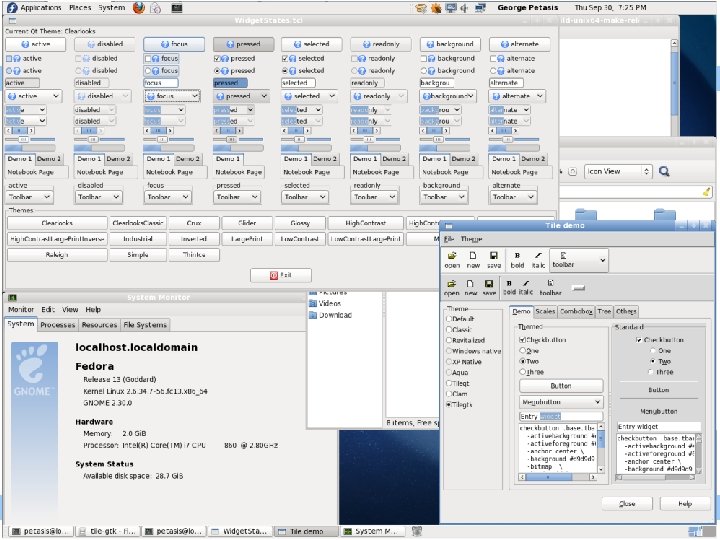Screen dimensions: 720x540
Task: Select the Clam theme radio button
Action: (x=448, y=394)
